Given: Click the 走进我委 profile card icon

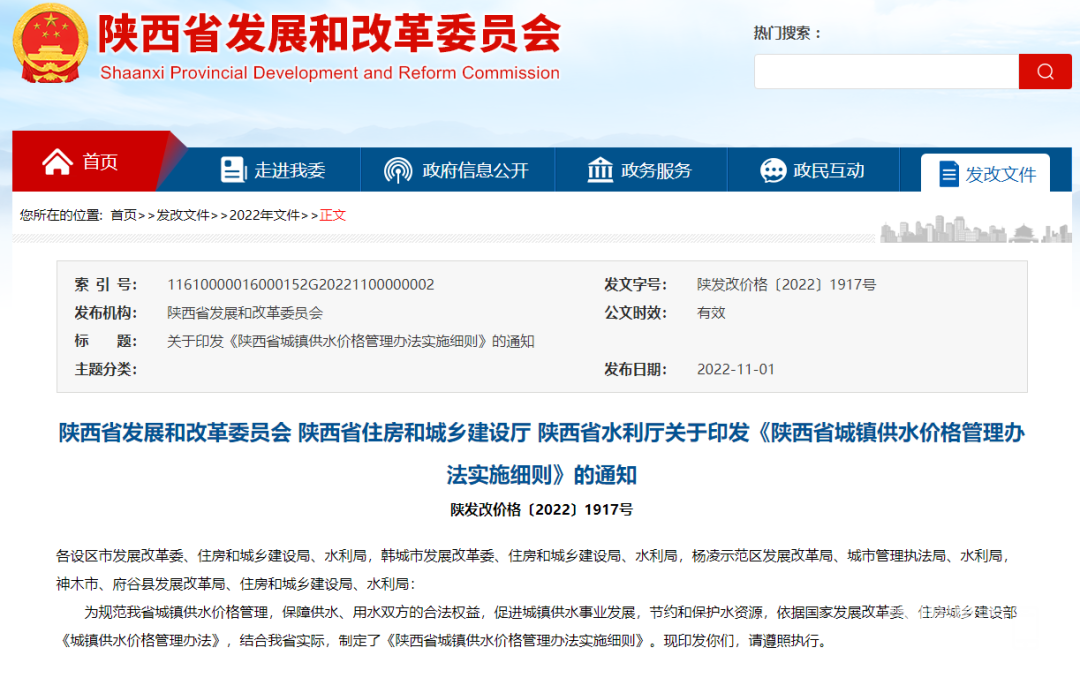Looking at the screenshot, I should pos(232,170).
